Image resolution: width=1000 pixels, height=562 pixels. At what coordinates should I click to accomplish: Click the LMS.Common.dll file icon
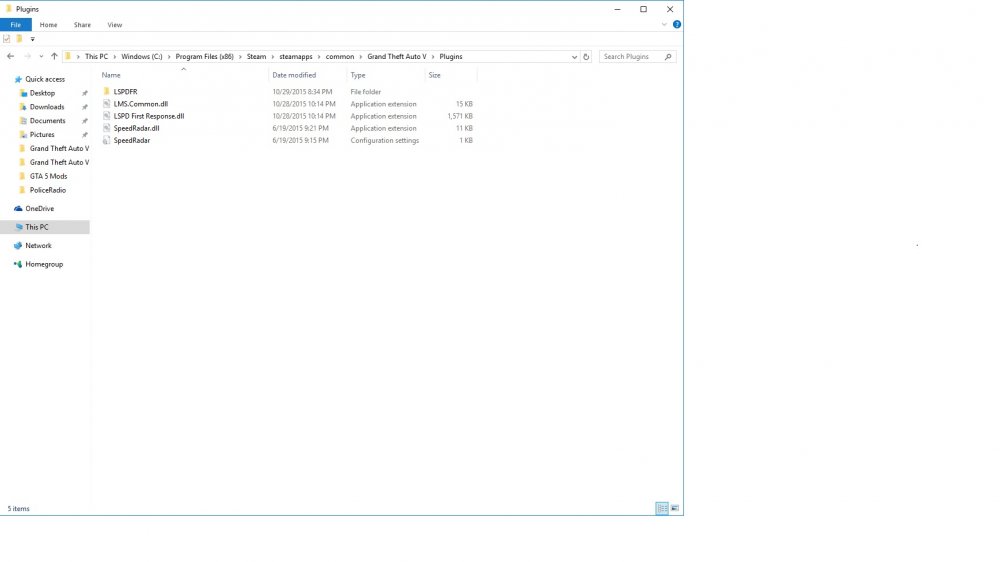(x=107, y=104)
